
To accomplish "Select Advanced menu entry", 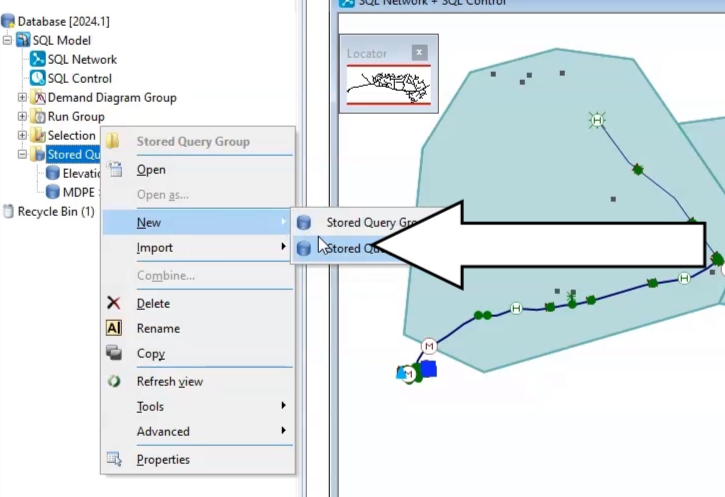I will tap(198, 431).
